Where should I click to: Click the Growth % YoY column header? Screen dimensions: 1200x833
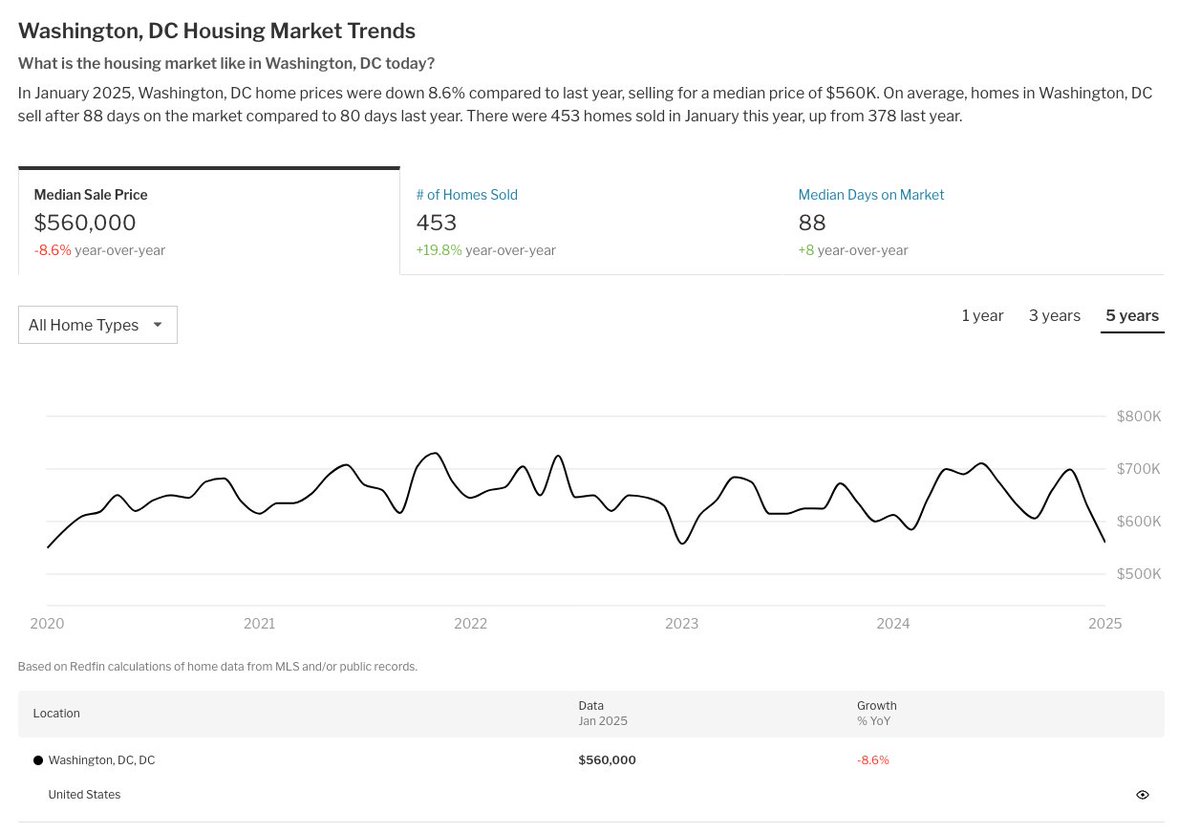pyautogui.click(x=876, y=713)
